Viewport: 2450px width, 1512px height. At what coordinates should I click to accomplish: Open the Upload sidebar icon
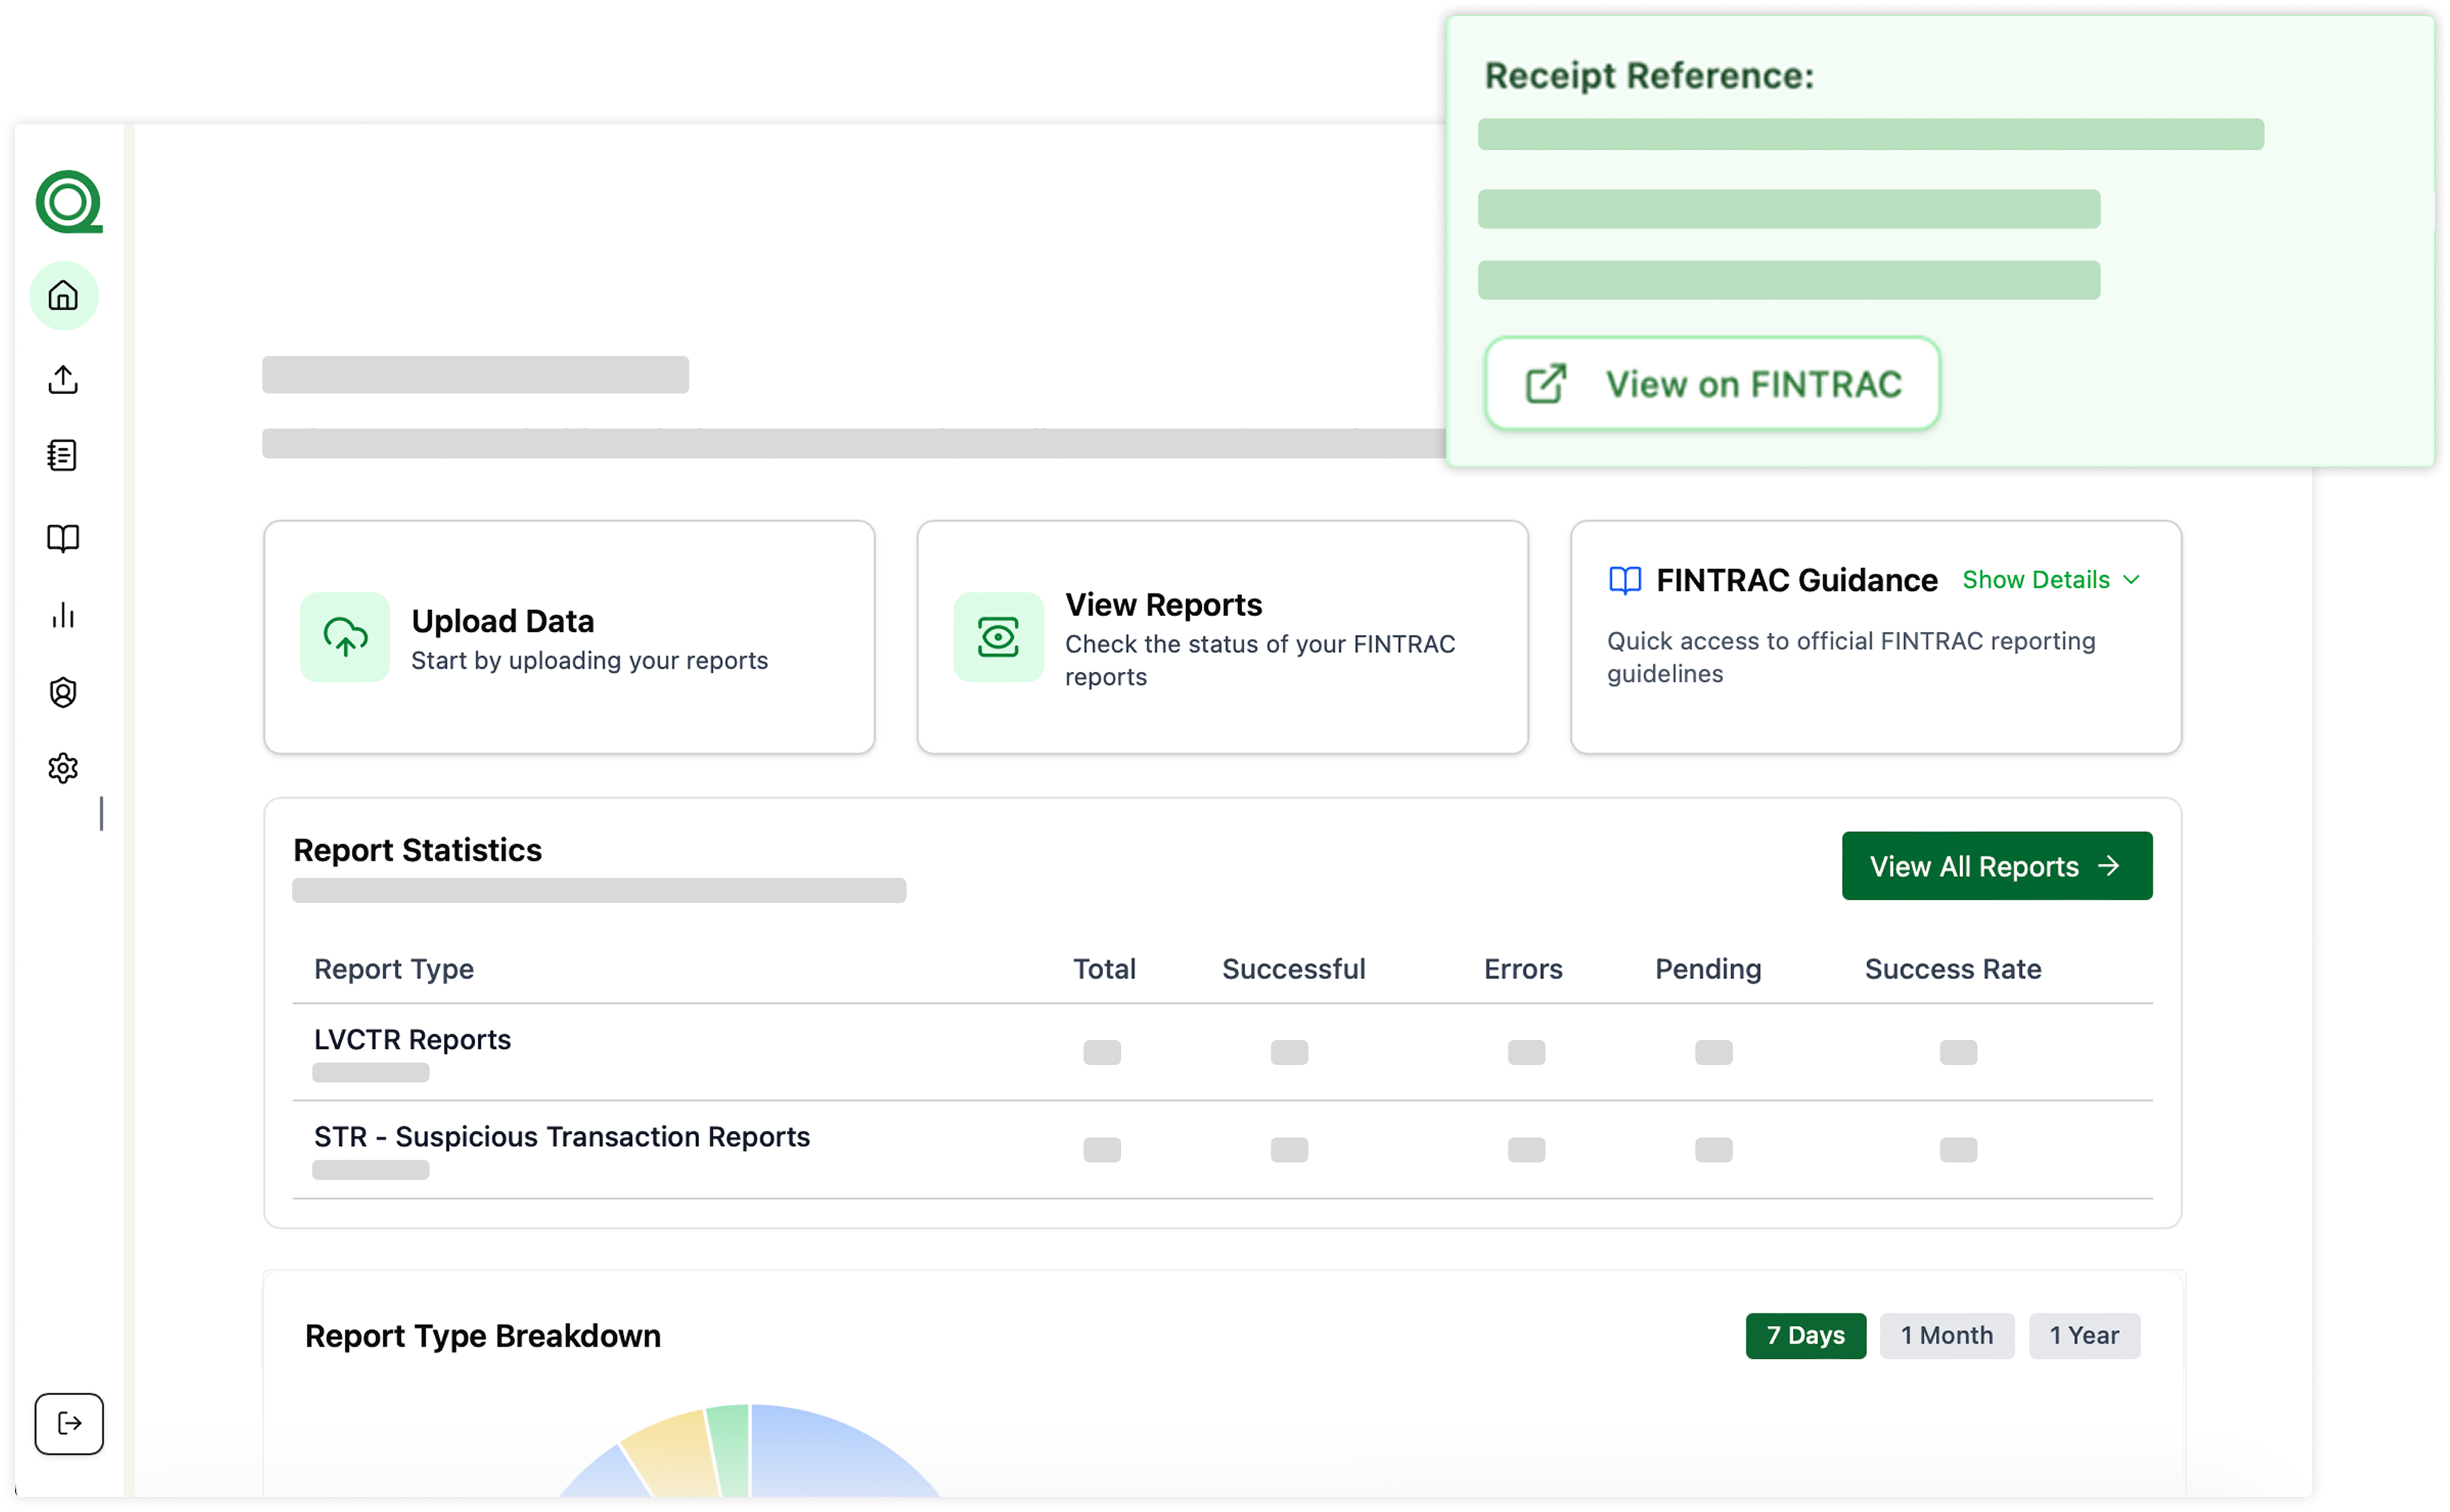[x=63, y=379]
